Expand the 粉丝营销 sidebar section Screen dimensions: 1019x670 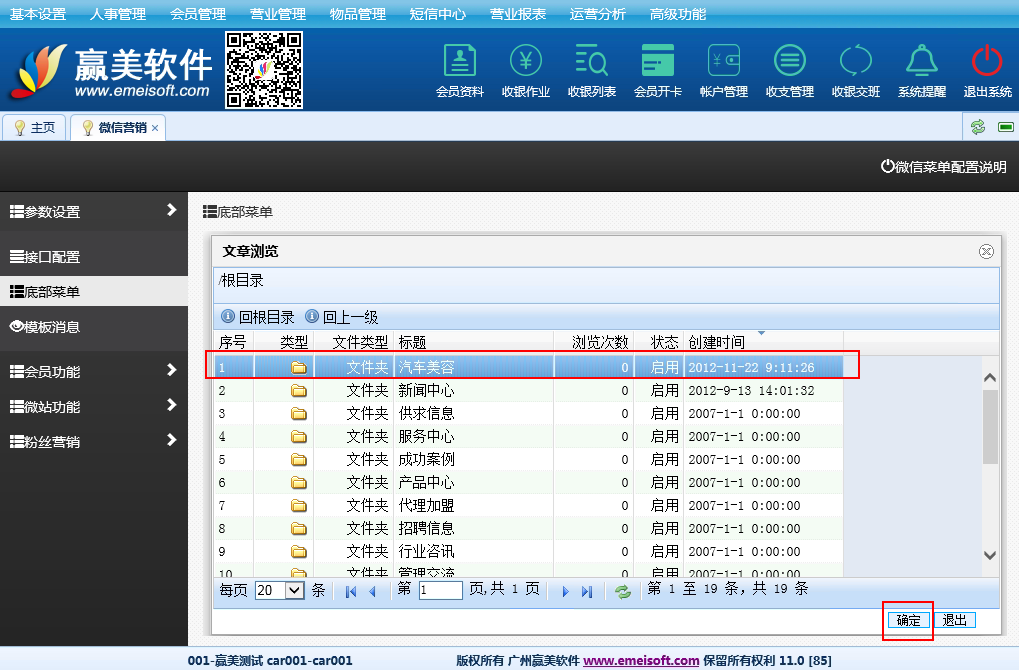(94, 441)
